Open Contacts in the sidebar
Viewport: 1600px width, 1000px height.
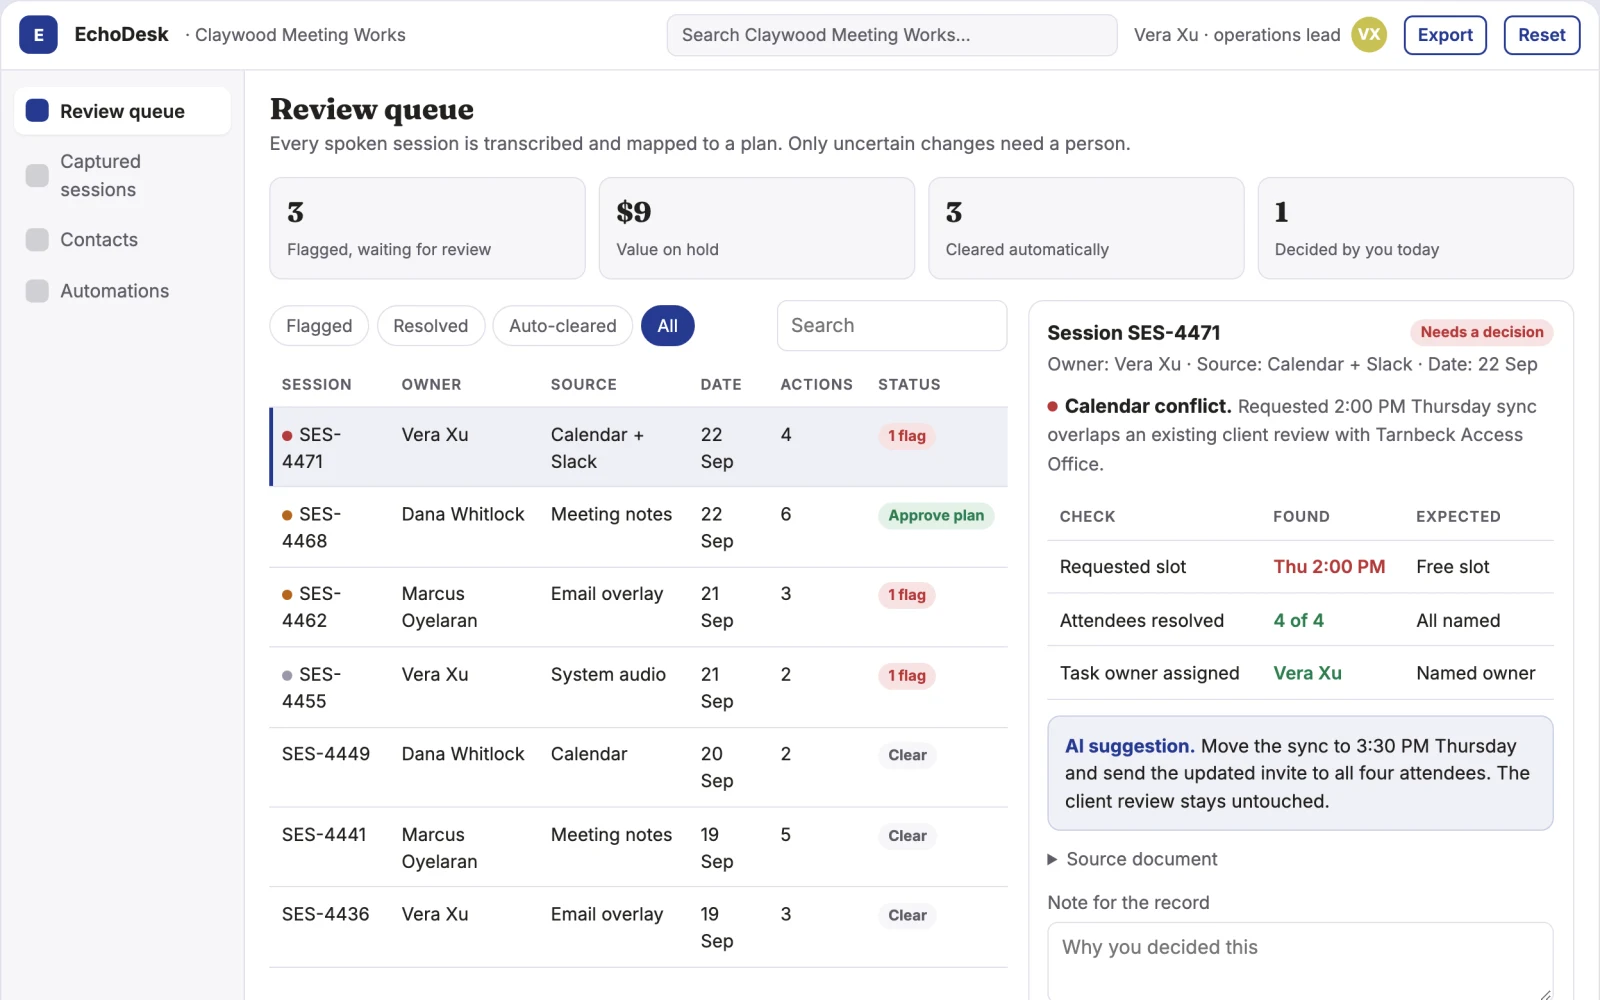tap(122, 240)
